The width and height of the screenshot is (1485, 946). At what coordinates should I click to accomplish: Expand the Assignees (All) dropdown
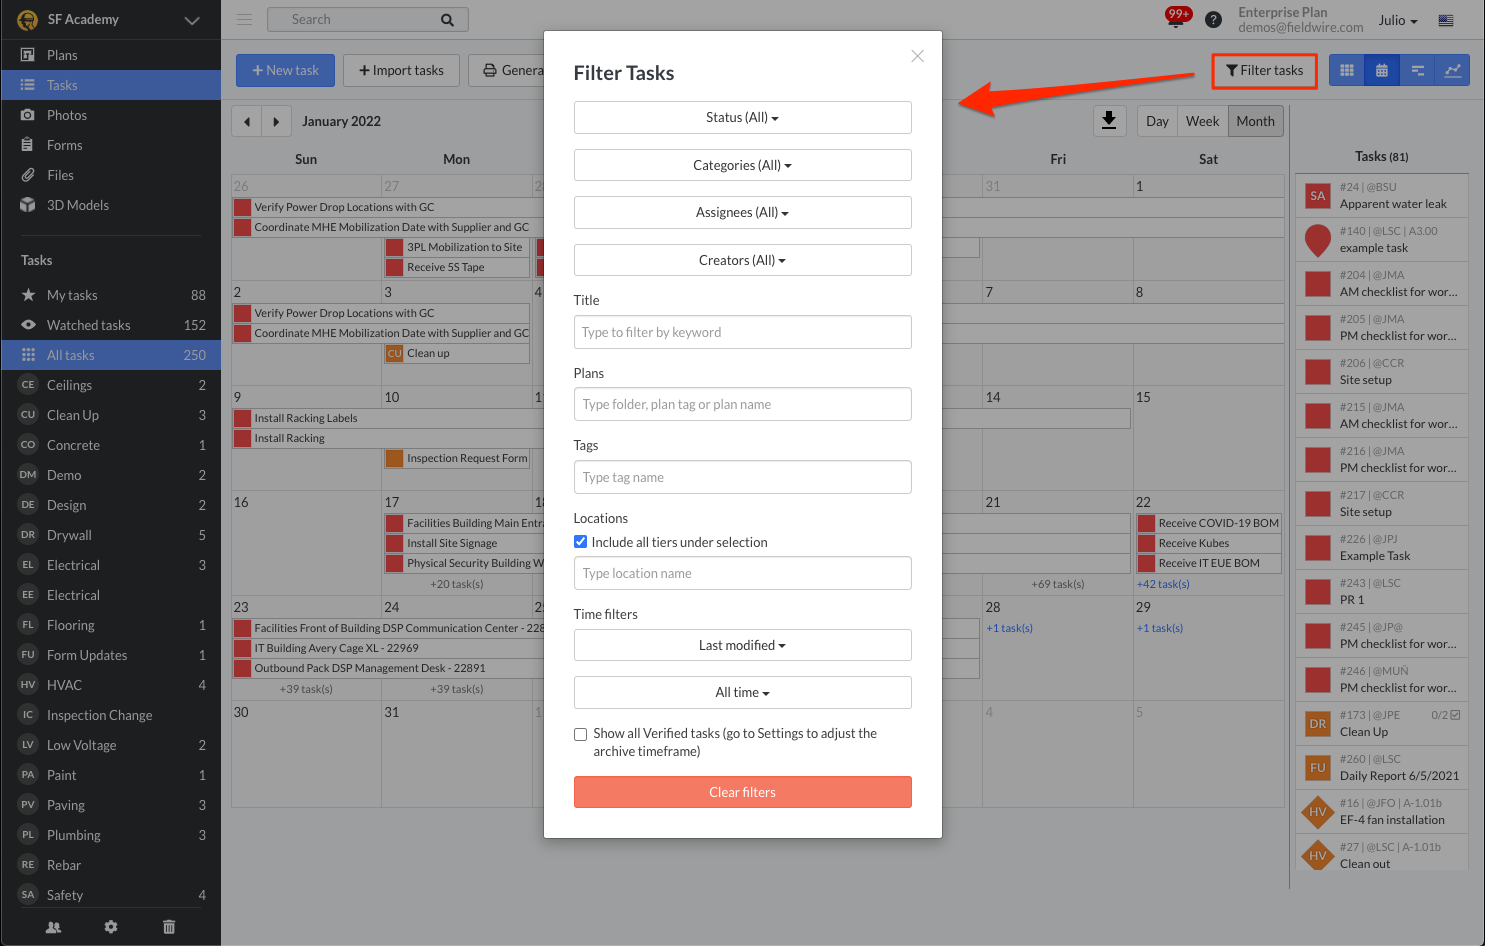click(x=742, y=212)
